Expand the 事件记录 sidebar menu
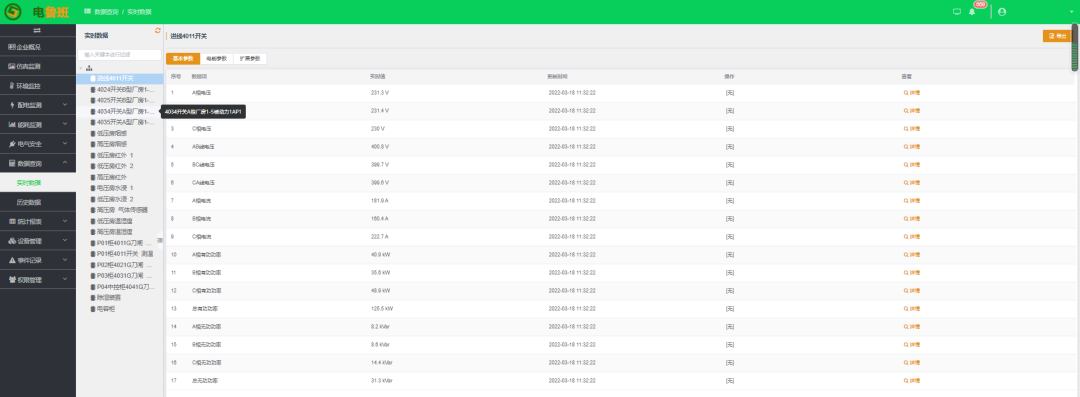This screenshot has height=397, width=1080. [38, 261]
